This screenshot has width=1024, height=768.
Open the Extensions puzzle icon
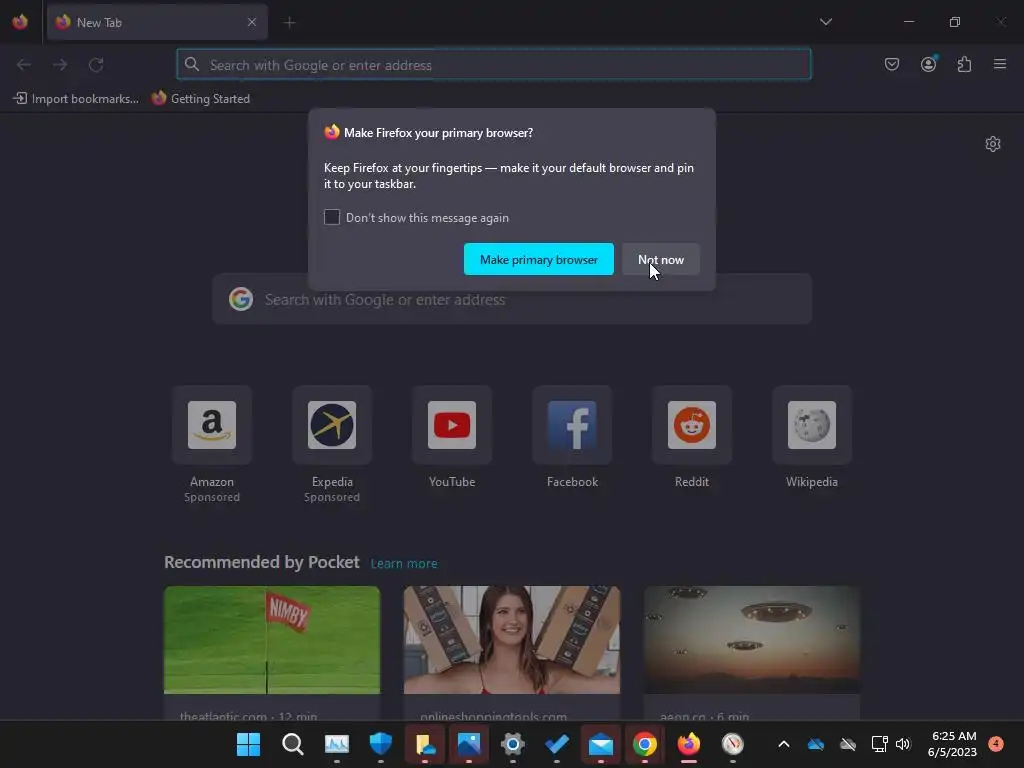tap(964, 64)
